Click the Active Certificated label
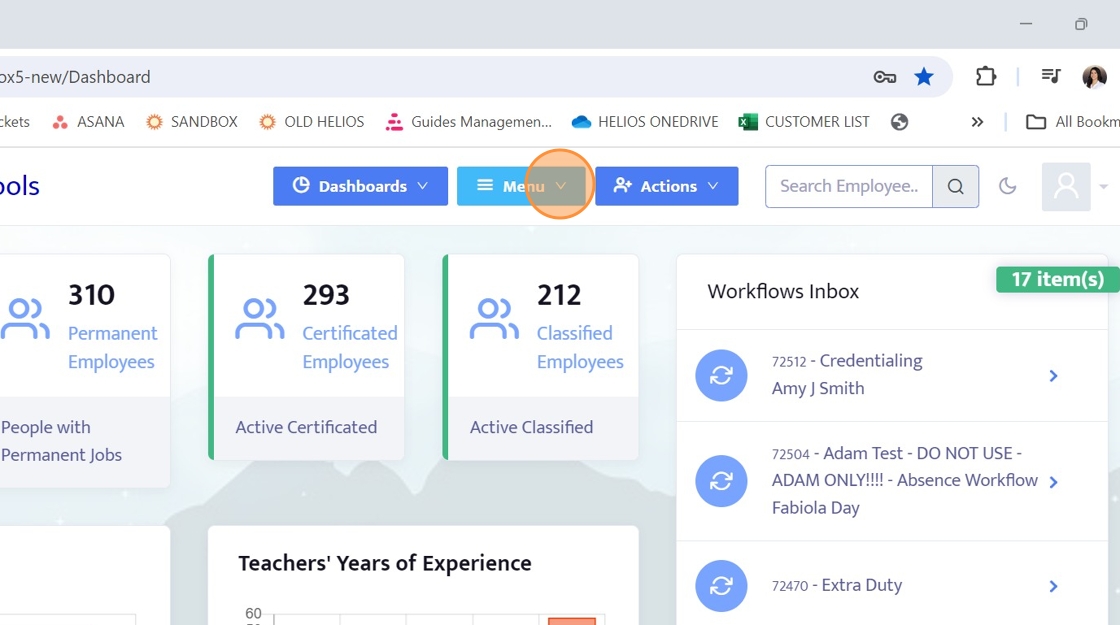Screen dimensions: 1120x625 [x=306, y=427]
